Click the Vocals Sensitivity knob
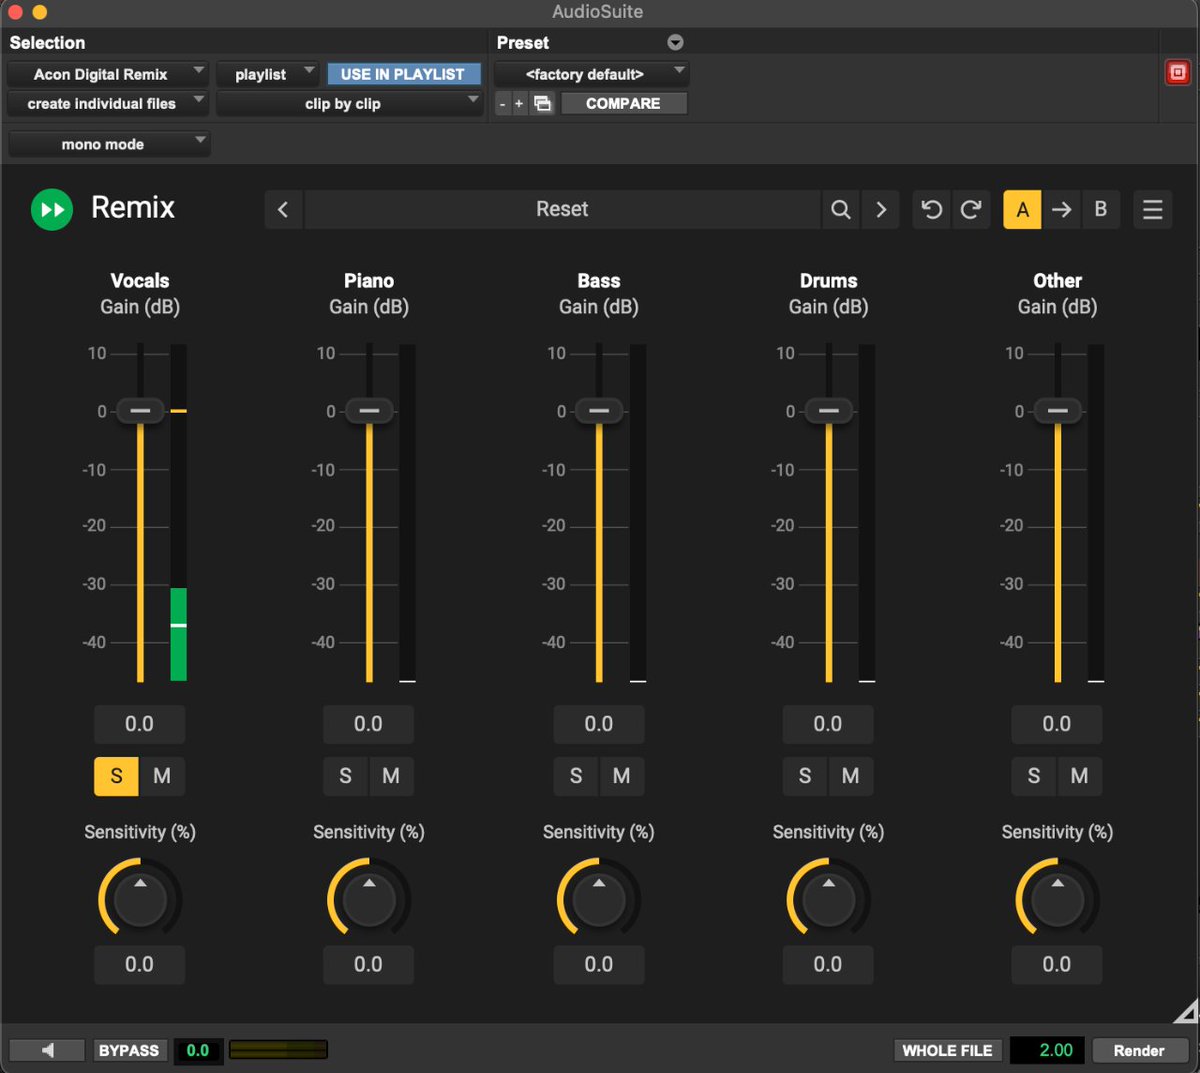1200x1073 pixels. (140, 899)
